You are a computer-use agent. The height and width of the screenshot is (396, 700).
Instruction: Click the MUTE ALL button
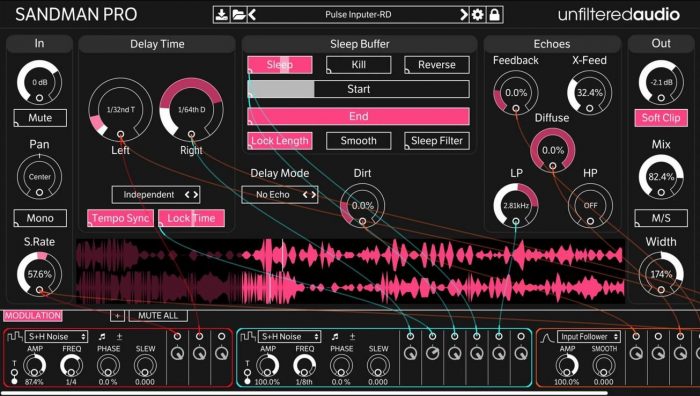158,316
